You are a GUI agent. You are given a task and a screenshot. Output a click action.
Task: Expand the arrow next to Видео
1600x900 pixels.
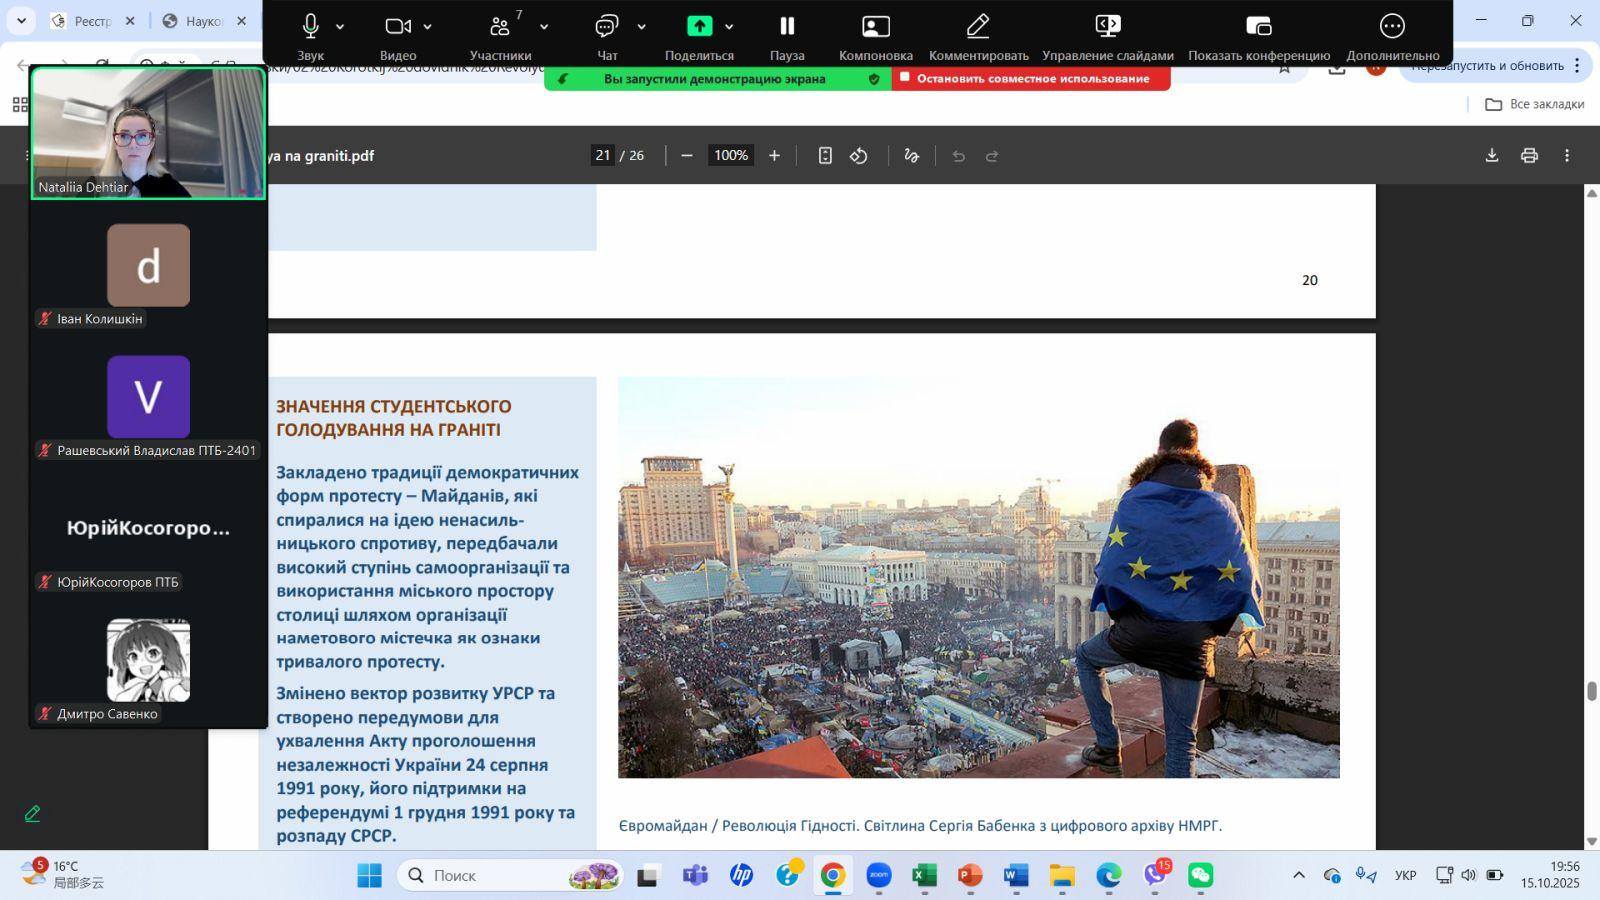(x=428, y=27)
